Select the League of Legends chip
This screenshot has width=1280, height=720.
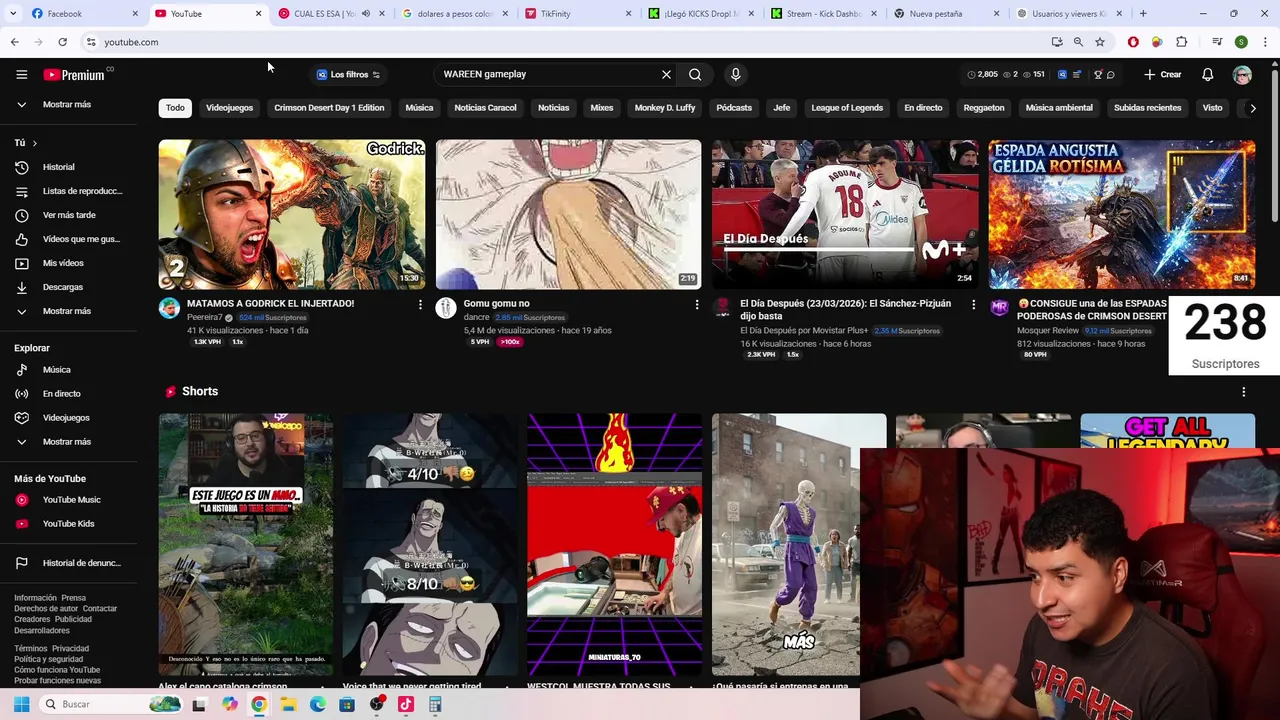coord(847,108)
